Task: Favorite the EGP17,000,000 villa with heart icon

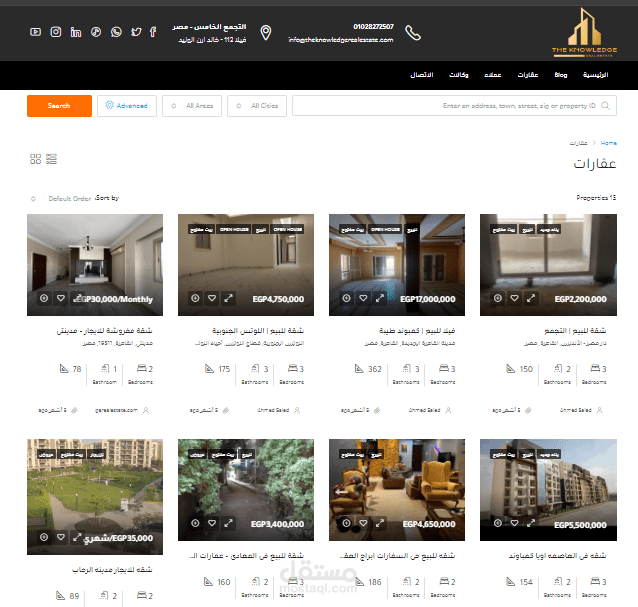Action: [363, 298]
